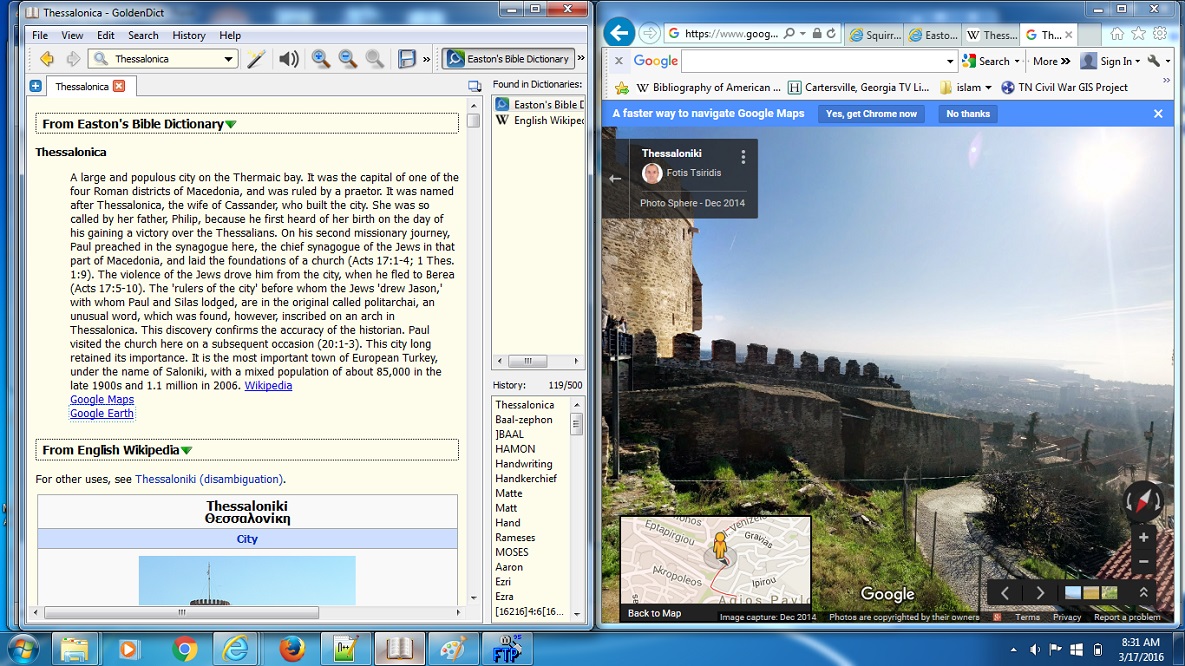Click Back to Map on minimap
Viewport: 1185px width, 666px height.
click(x=654, y=613)
